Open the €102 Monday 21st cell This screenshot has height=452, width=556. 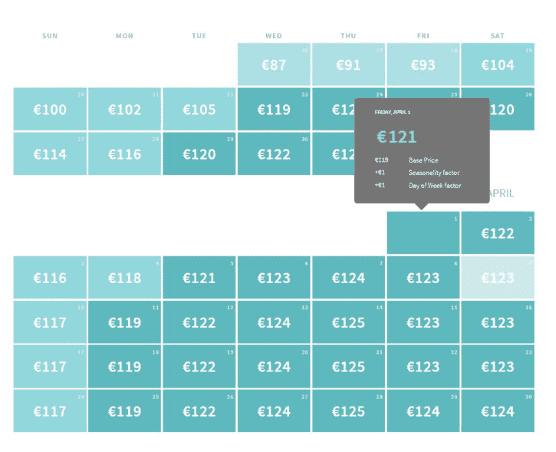coord(124,109)
